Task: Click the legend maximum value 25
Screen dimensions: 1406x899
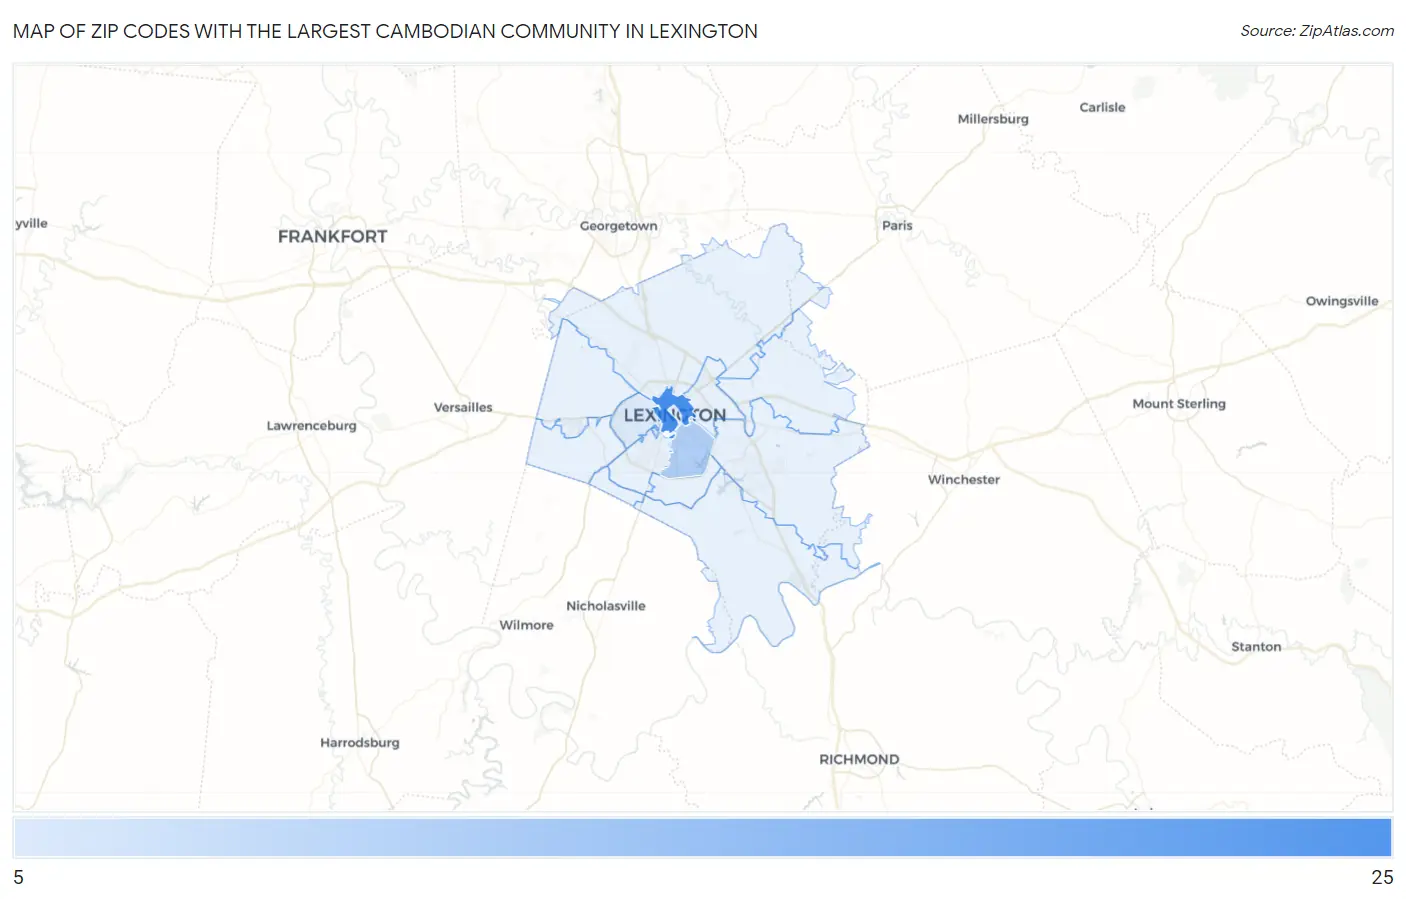Action: (x=1382, y=877)
